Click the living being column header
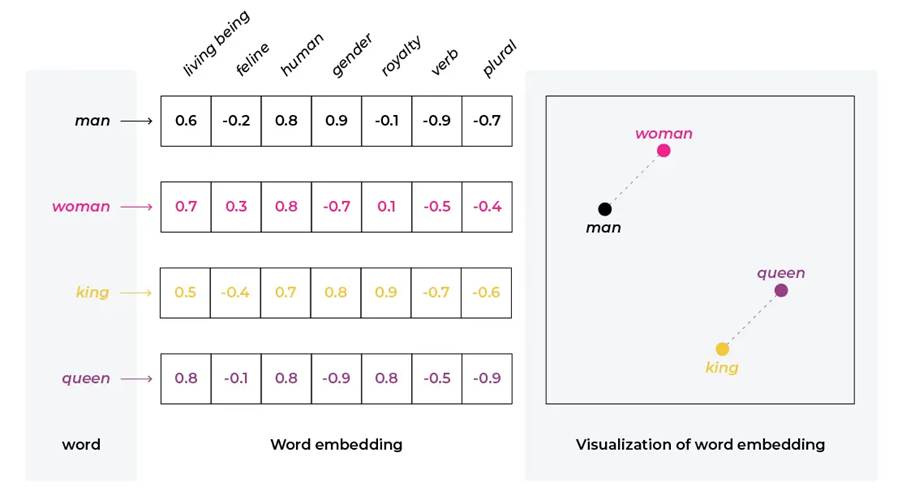The width and height of the screenshot is (902, 504). pos(217,43)
